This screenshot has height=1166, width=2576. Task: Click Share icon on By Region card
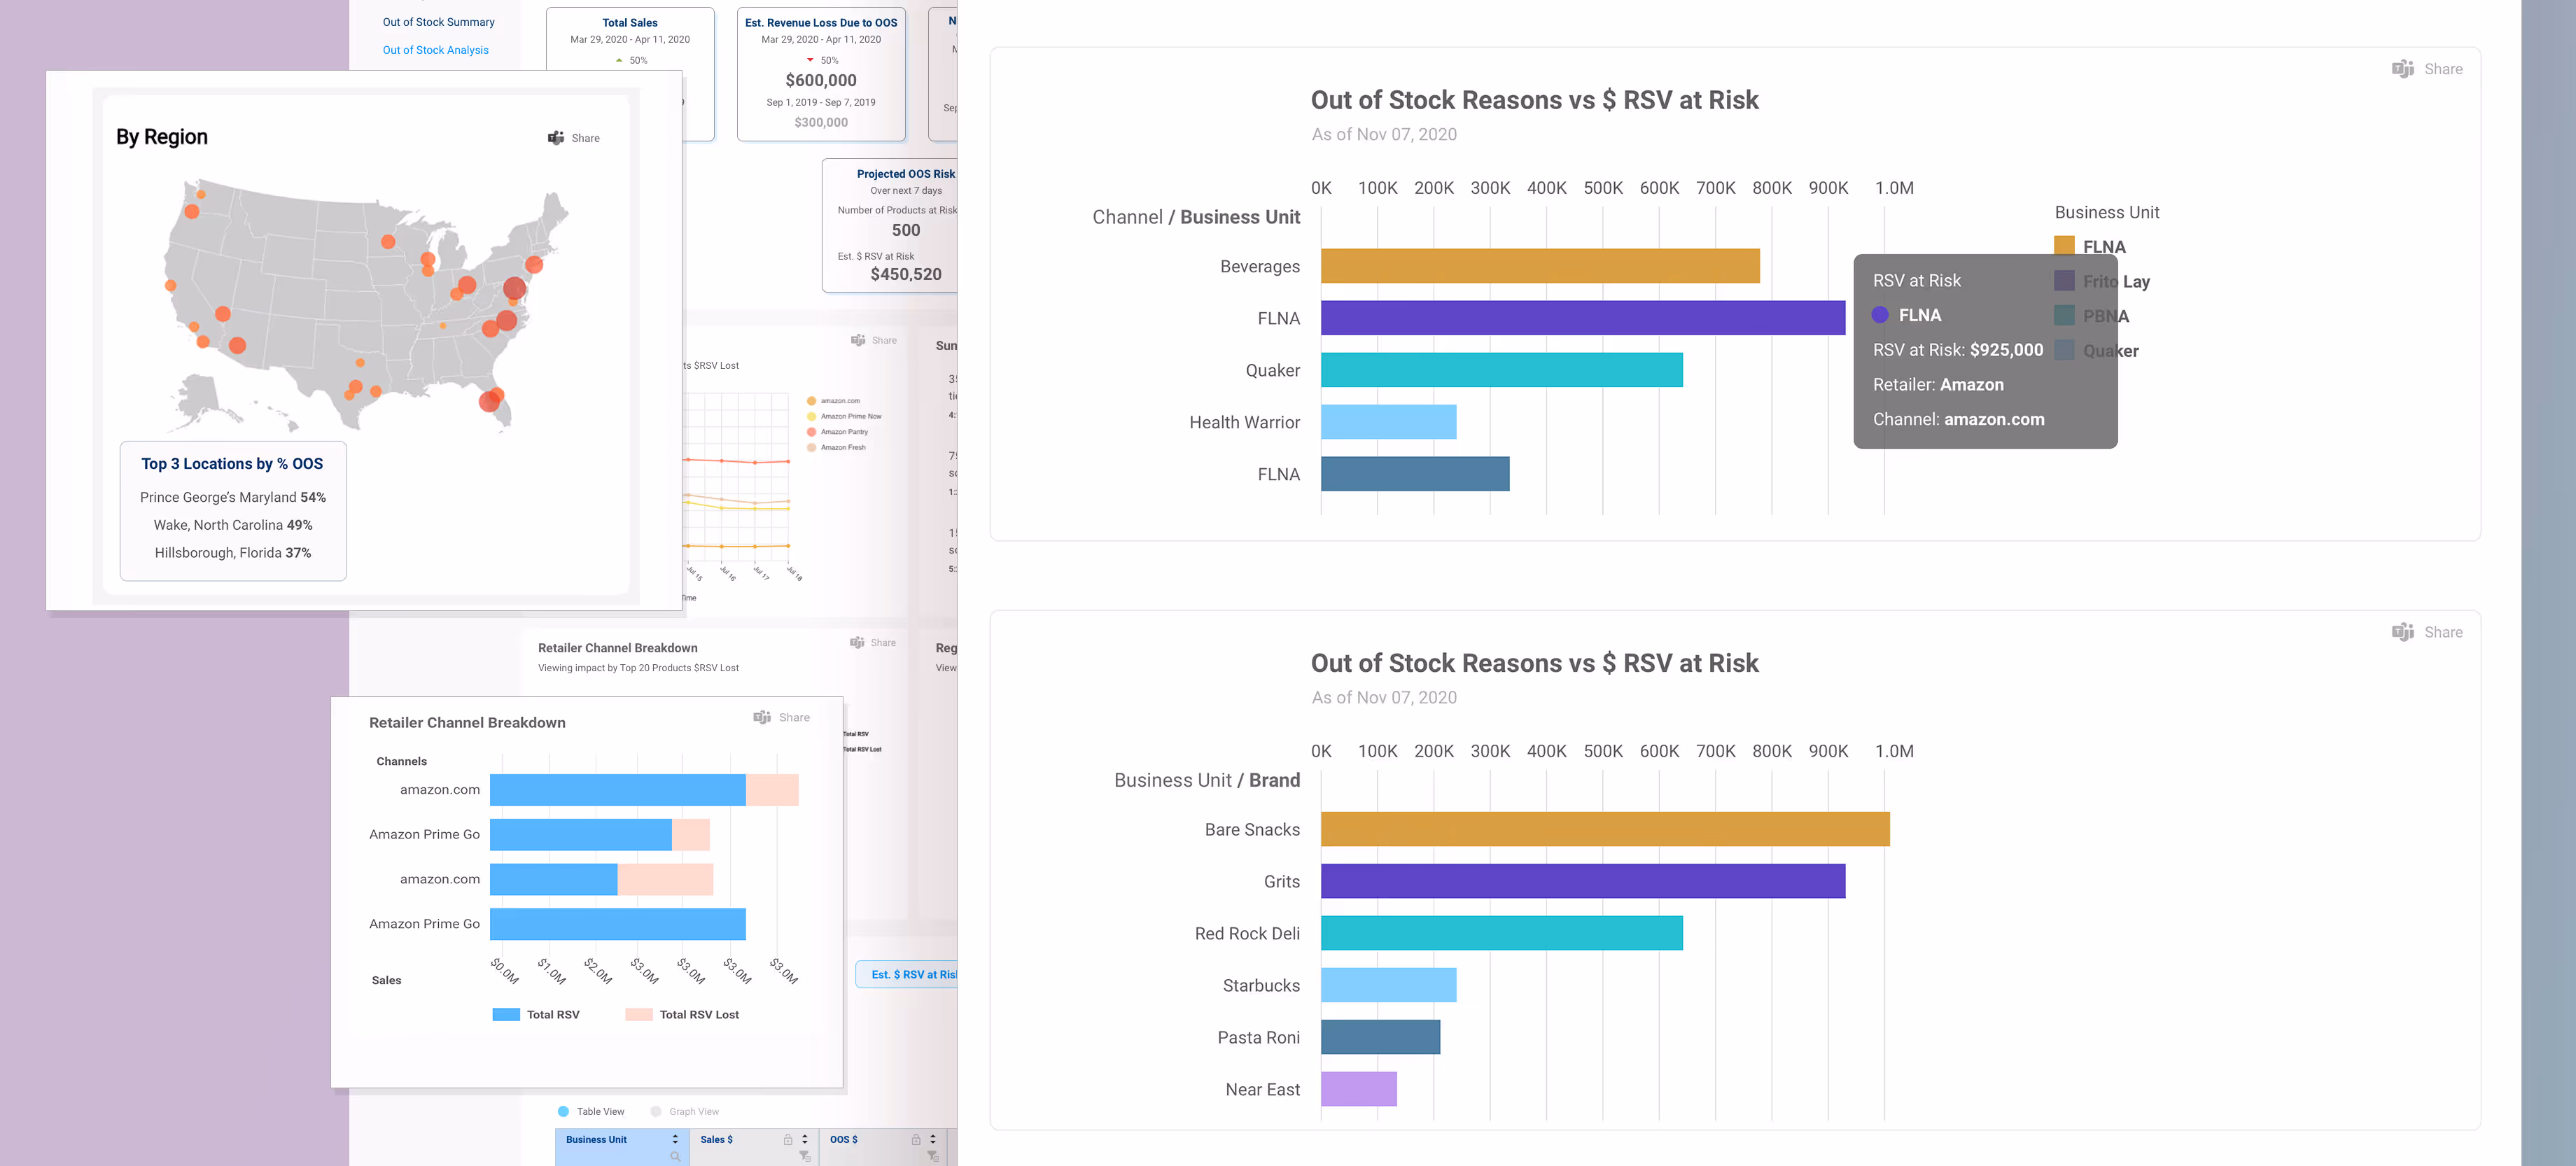pos(556,138)
